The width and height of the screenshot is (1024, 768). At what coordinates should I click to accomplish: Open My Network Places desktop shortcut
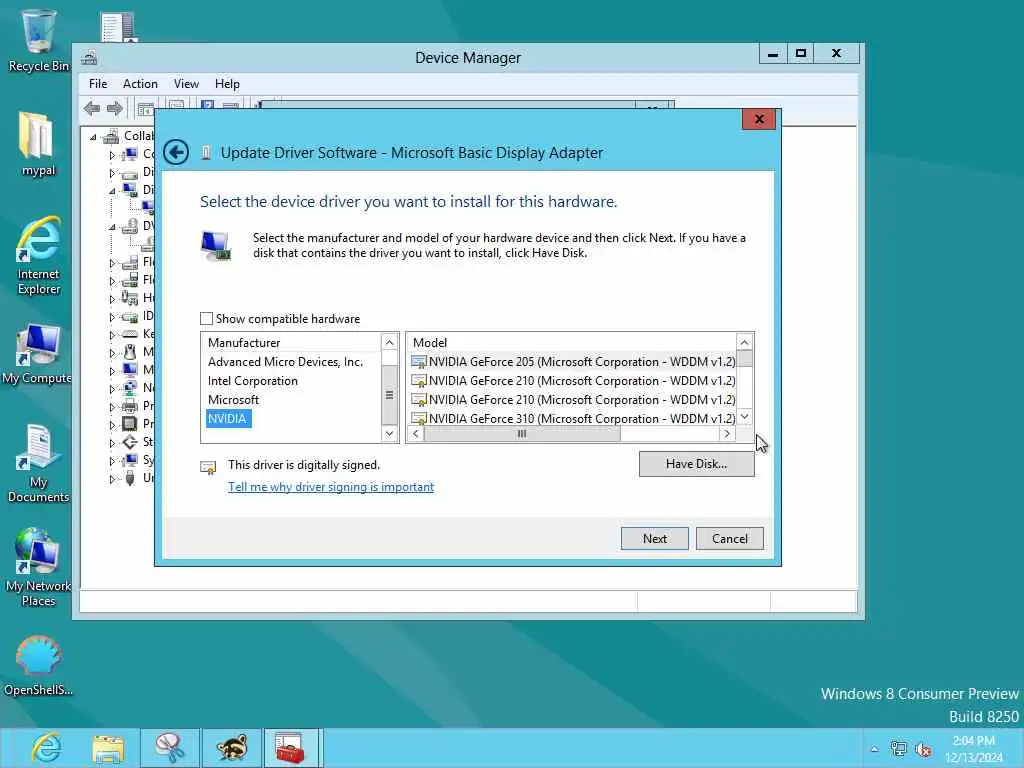38,567
